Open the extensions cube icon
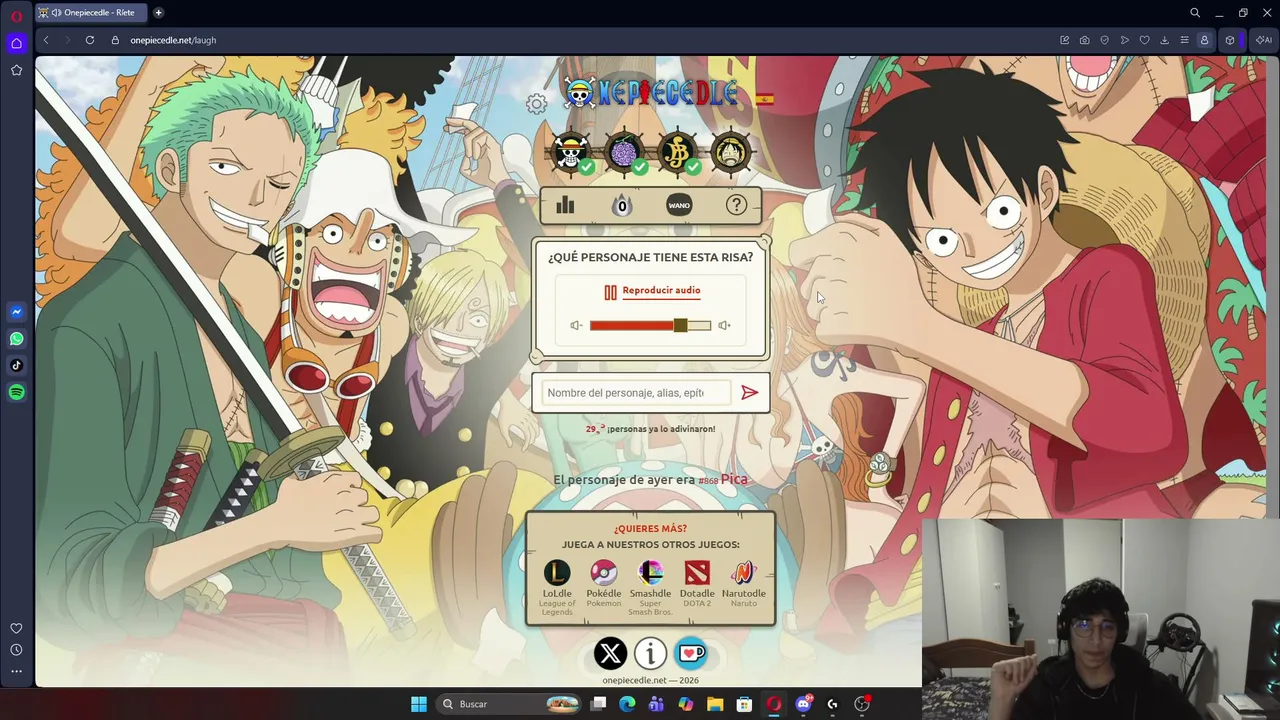The height and width of the screenshot is (720, 1280). [x=1230, y=40]
